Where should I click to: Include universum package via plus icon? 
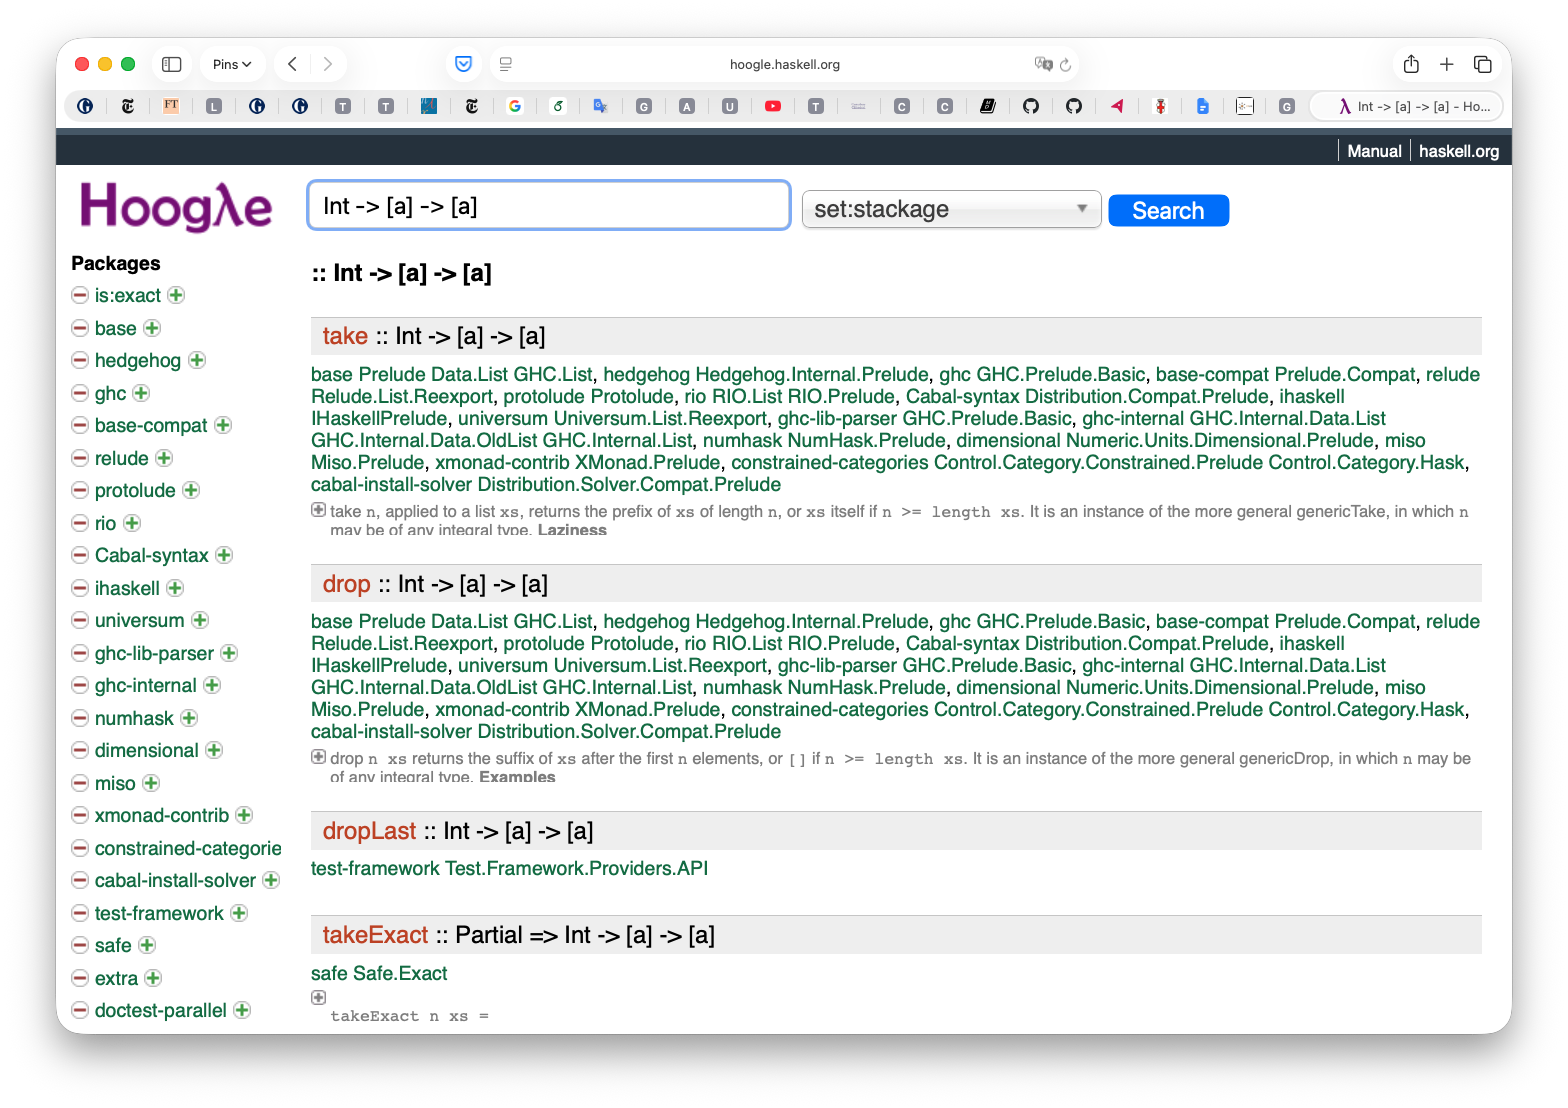(200, 620)
